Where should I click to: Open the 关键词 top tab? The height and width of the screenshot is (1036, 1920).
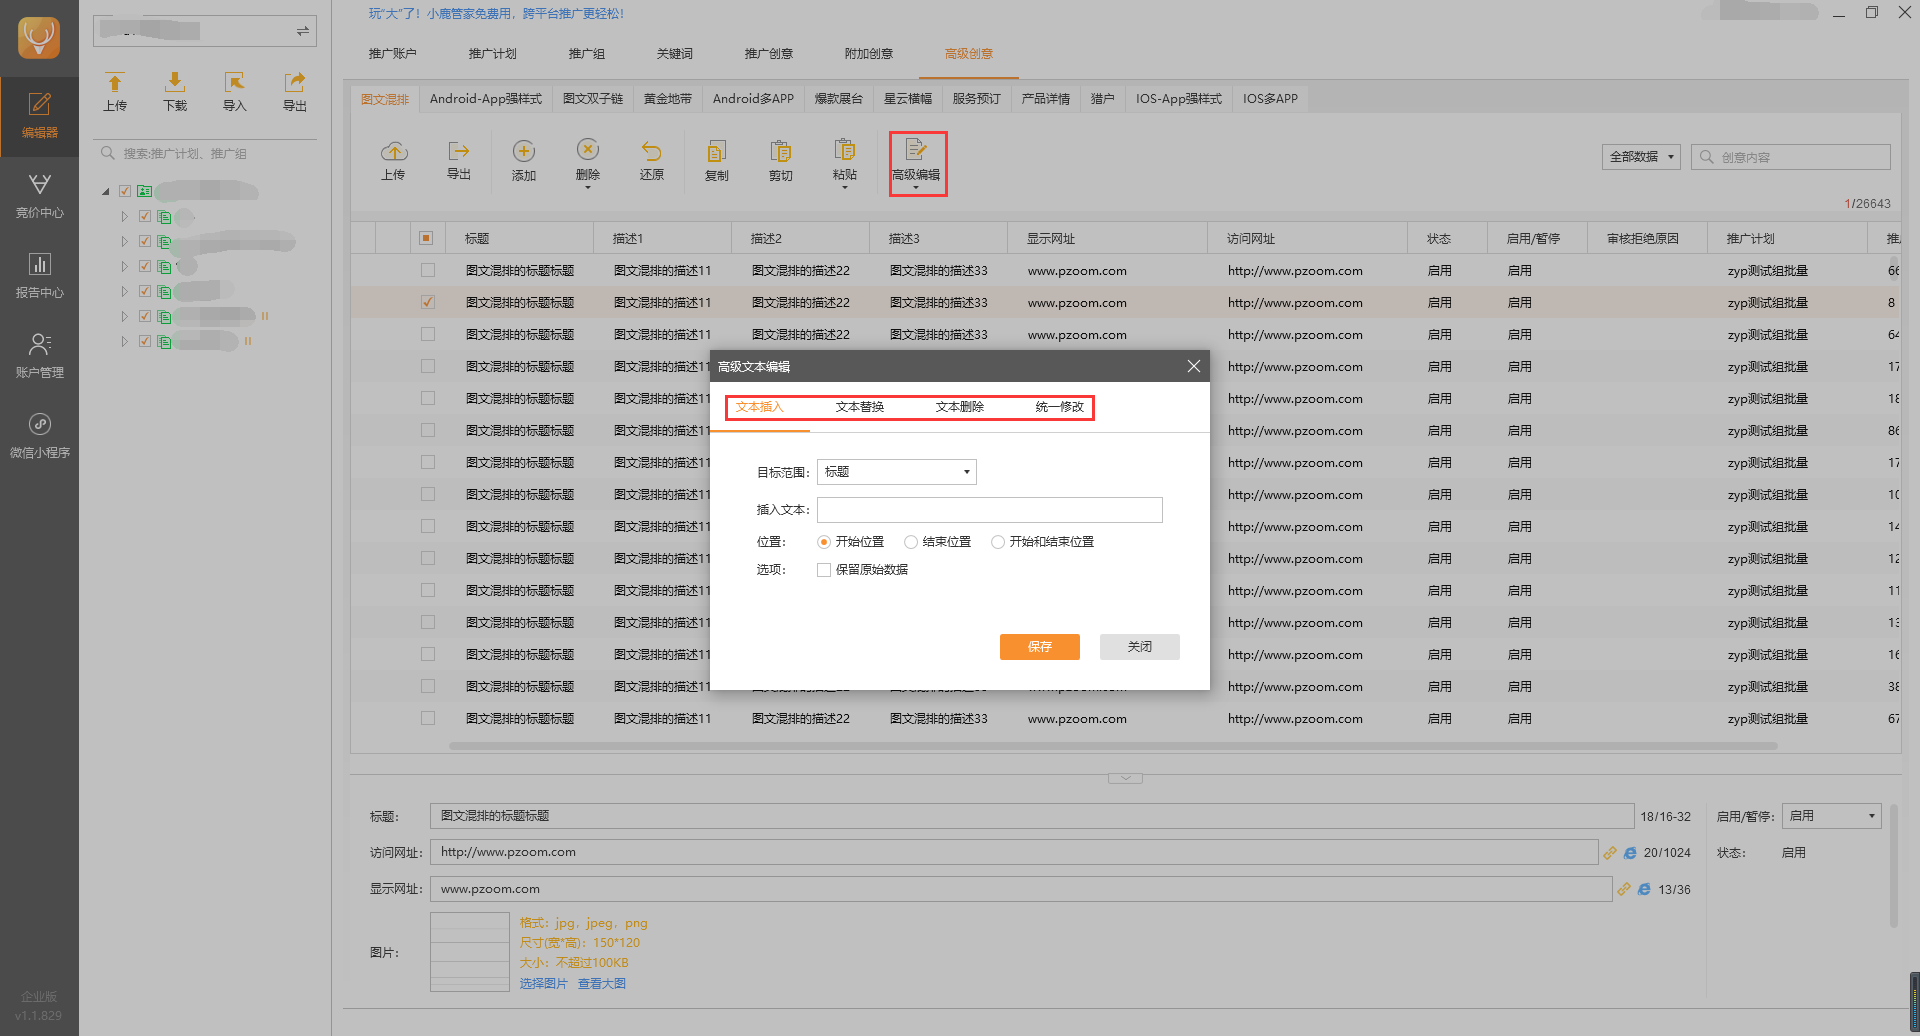tap(675, 54)
